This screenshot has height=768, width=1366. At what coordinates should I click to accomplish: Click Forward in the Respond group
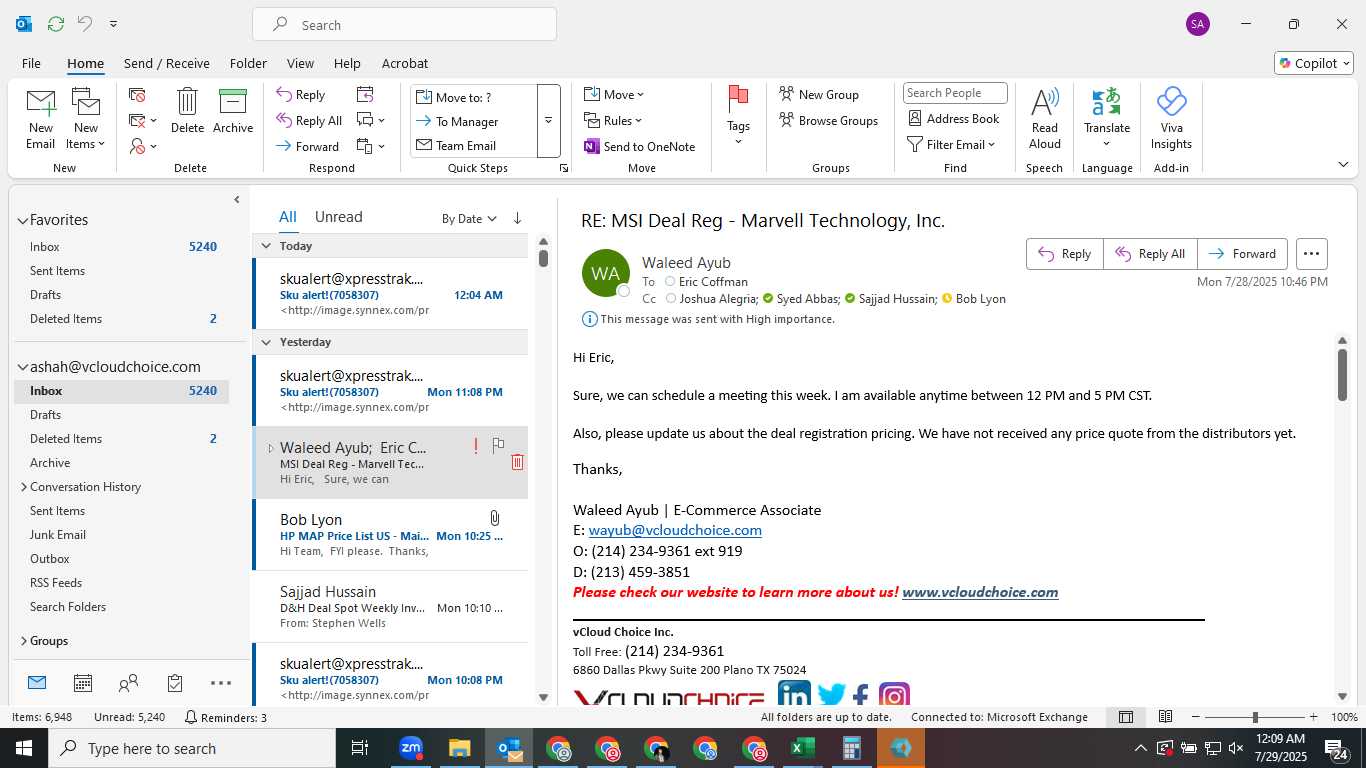pos(308,146)
